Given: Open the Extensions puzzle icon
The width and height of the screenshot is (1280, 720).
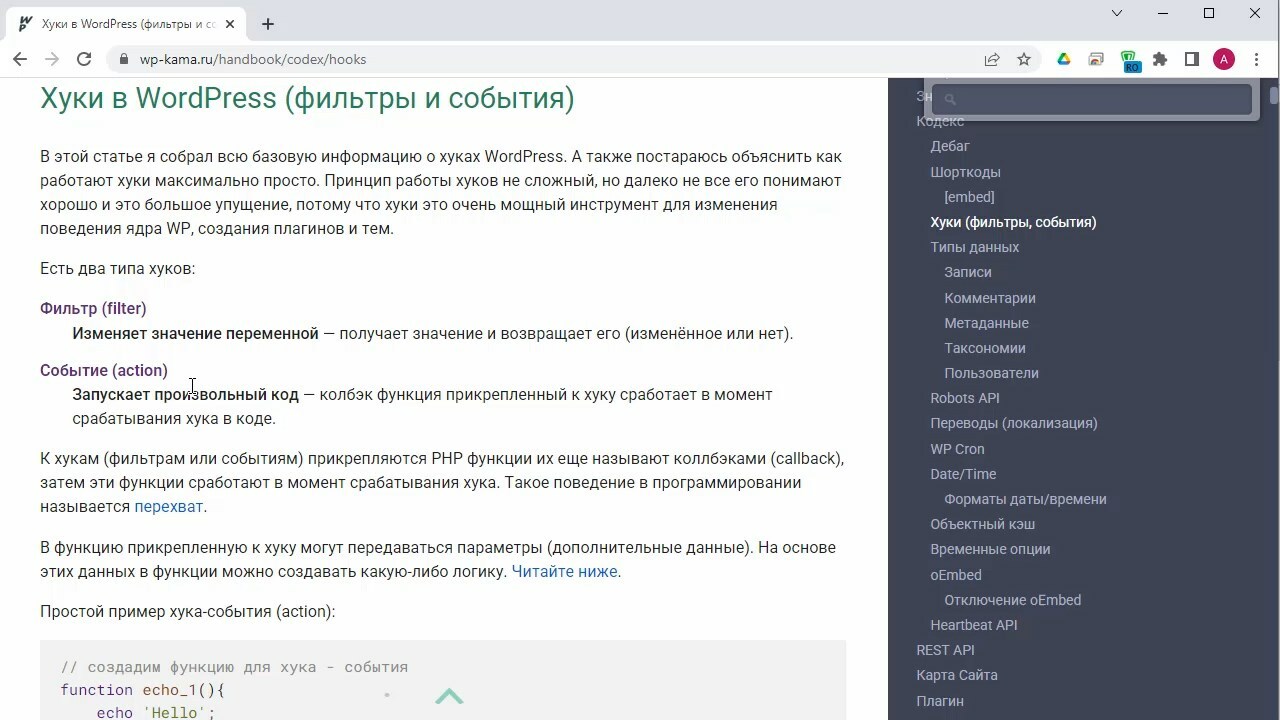Looking at the screenshot, I should [x=1160, y=59].
